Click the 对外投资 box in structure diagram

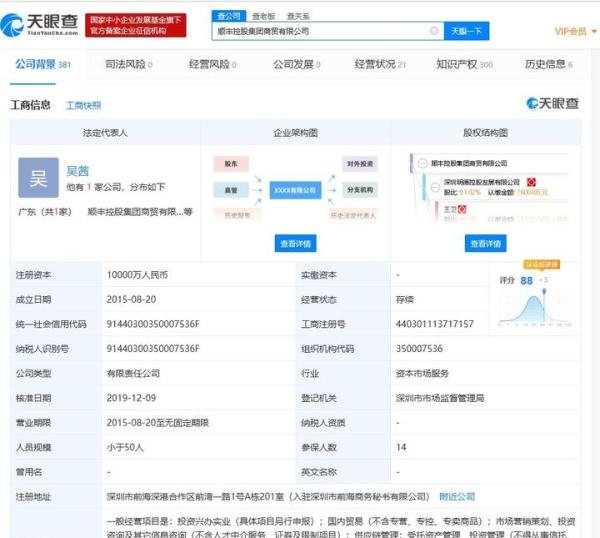pyautogui.click(x=360, y=164)
